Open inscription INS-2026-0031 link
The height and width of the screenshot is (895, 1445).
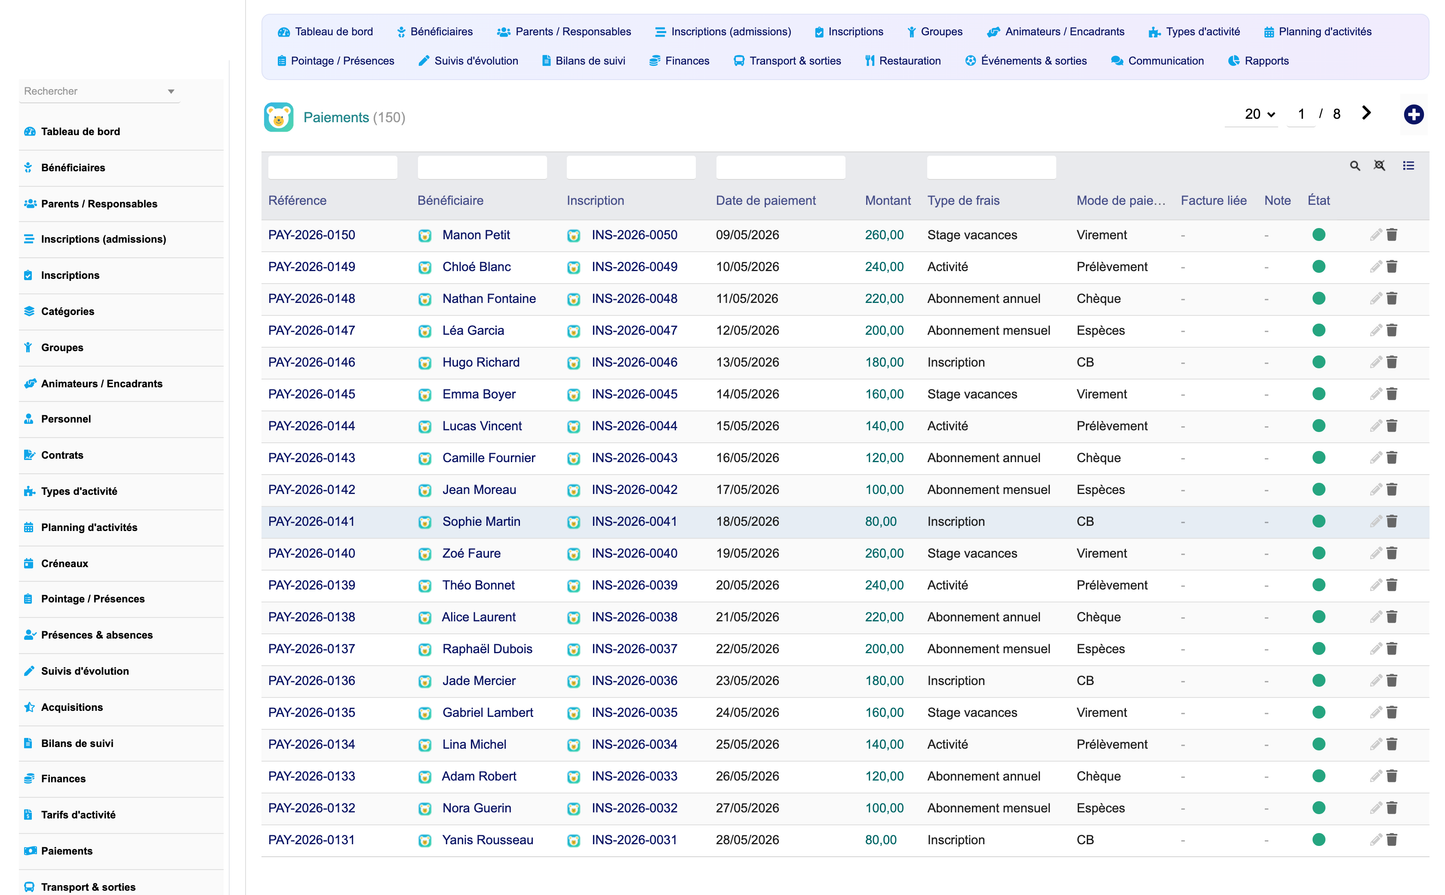634,840
